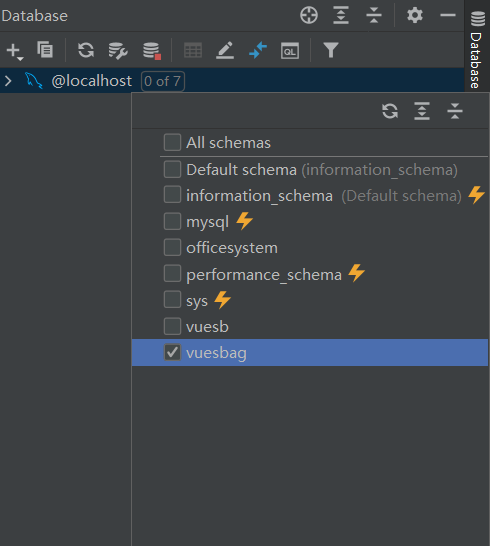Enable the officesystem schema checkbox
The image size is (490, 546).
(x=172, y=247)
